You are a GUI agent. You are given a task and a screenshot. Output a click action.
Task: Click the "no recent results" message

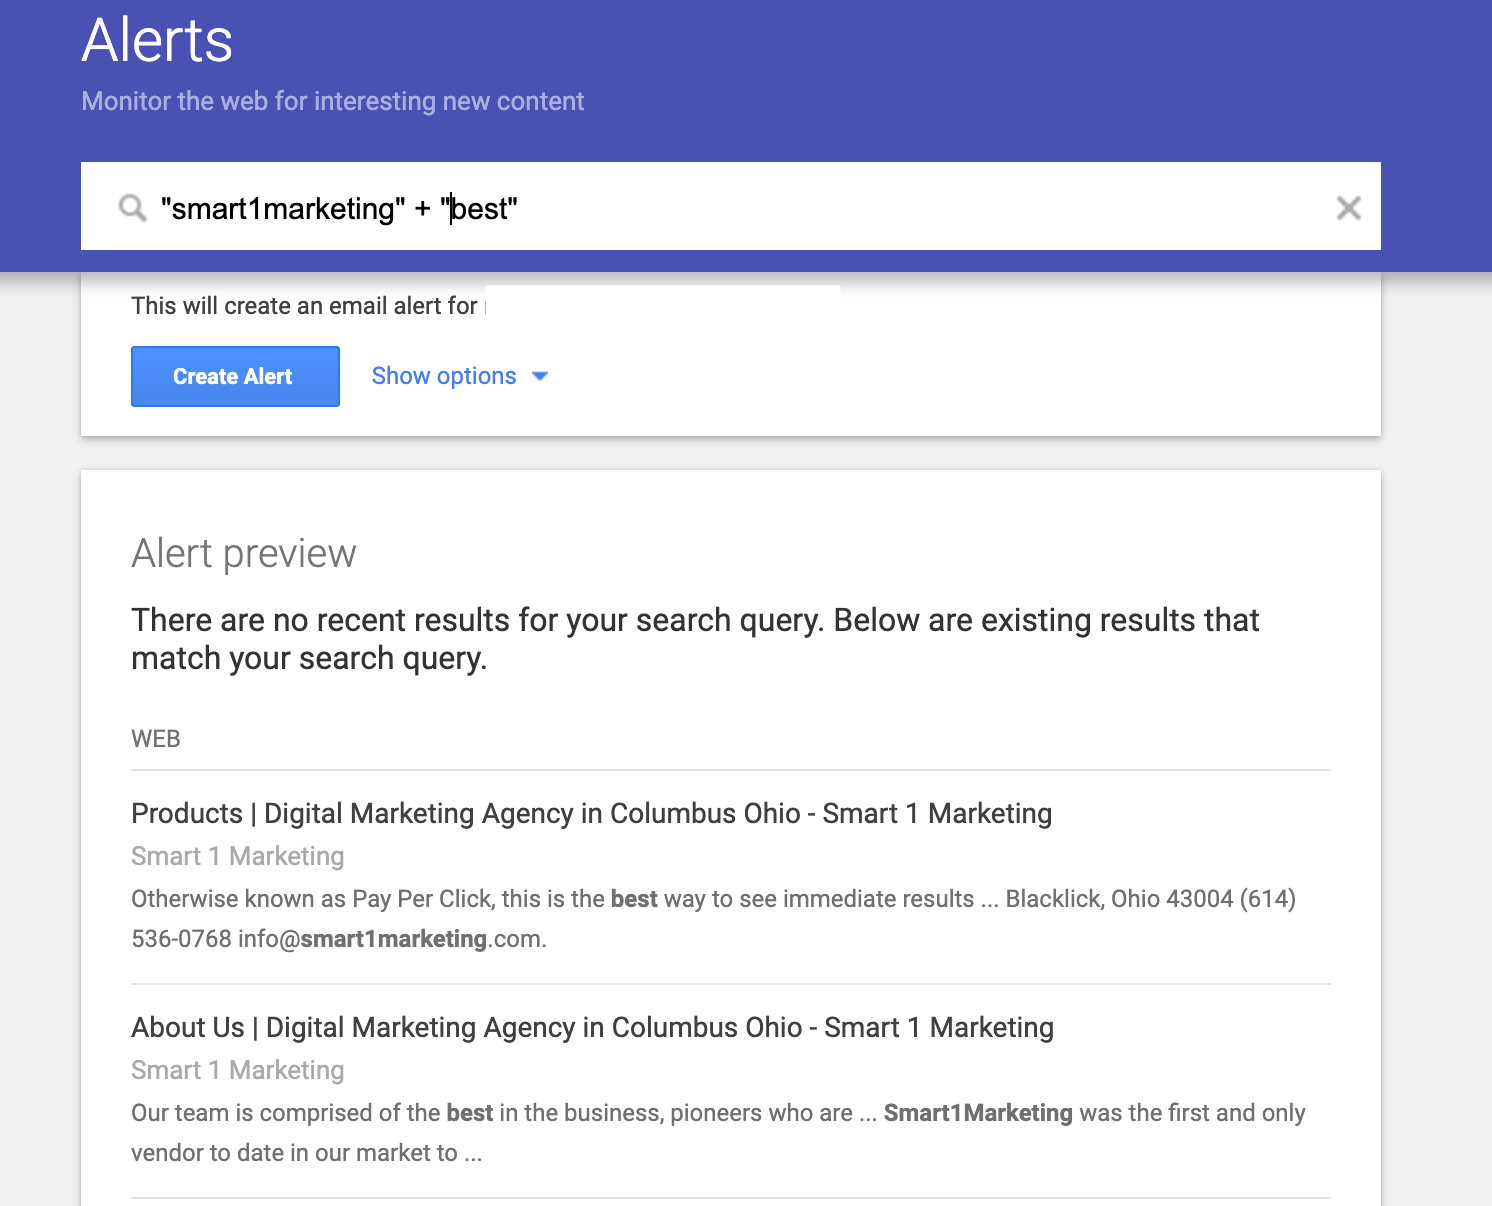click(x=695, y=639)
